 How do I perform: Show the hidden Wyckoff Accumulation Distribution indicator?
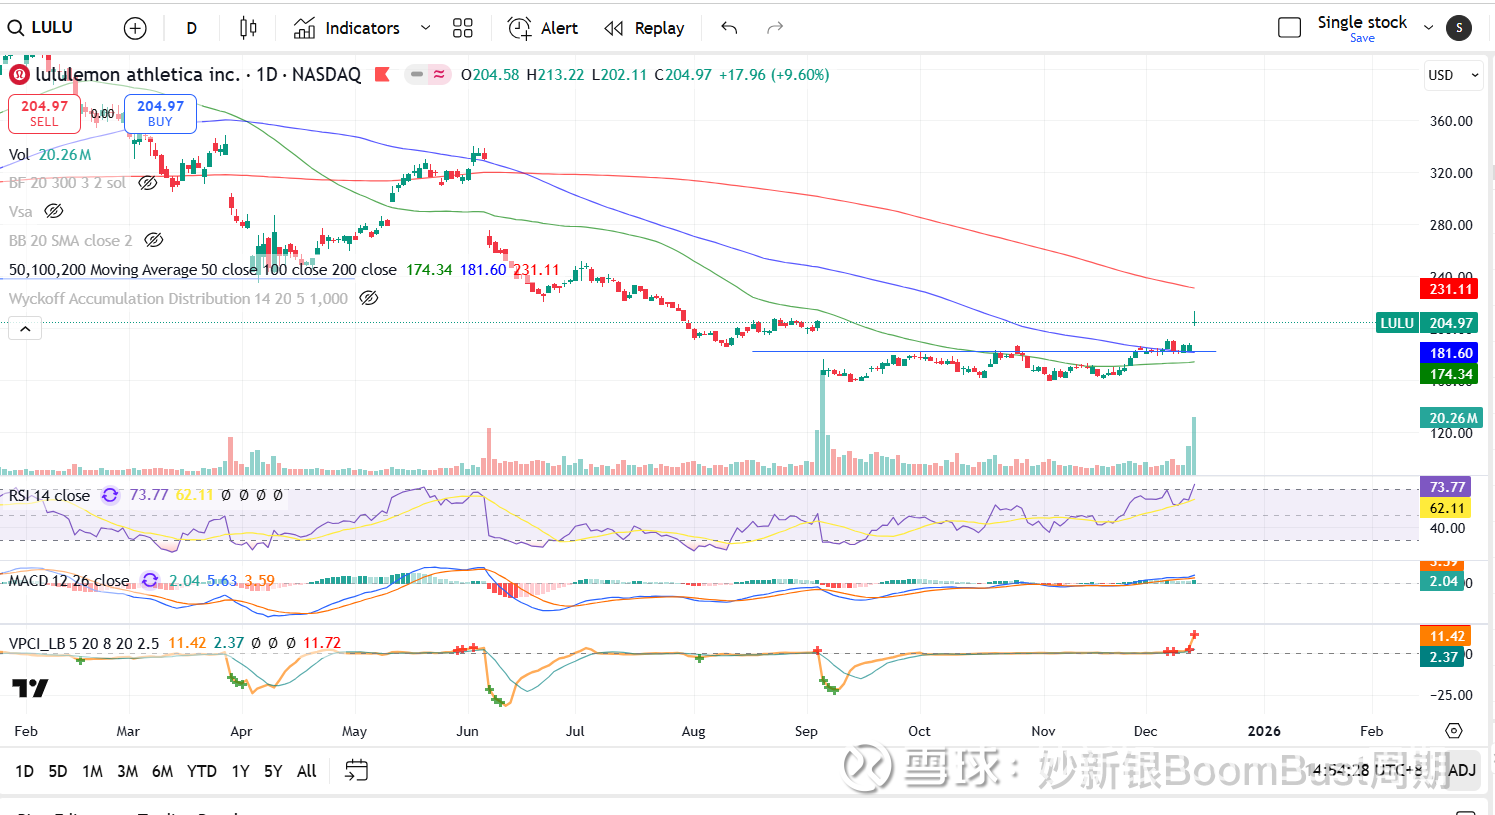(x=369, y=299)
